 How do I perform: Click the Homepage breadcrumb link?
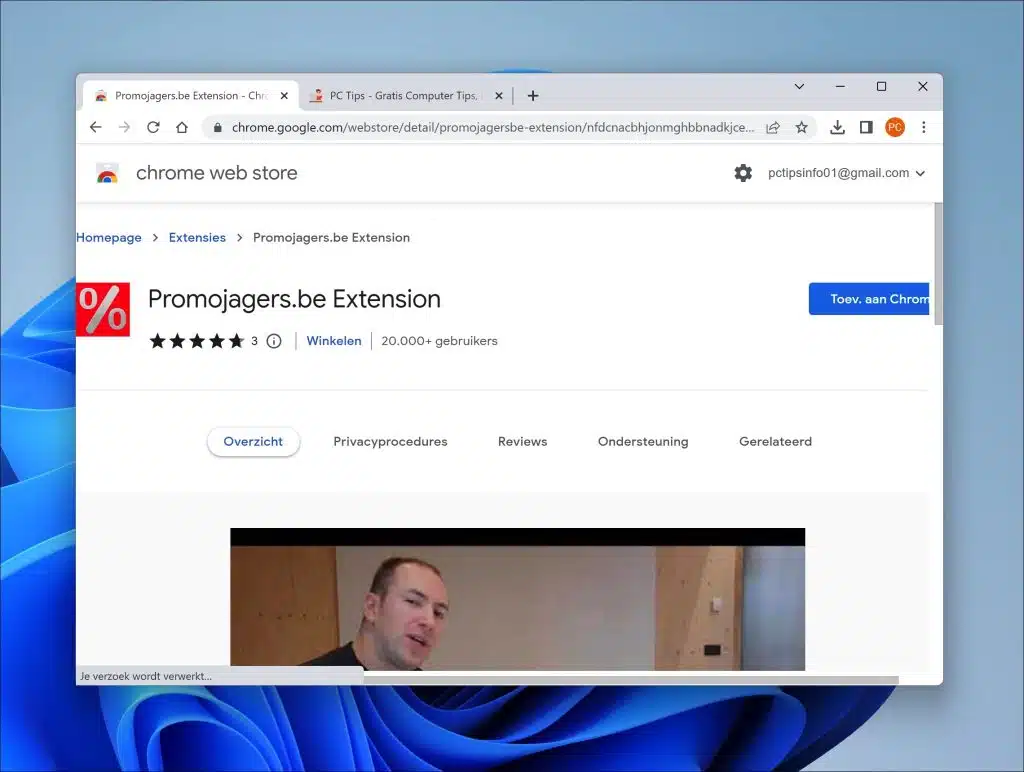point(109,238)
